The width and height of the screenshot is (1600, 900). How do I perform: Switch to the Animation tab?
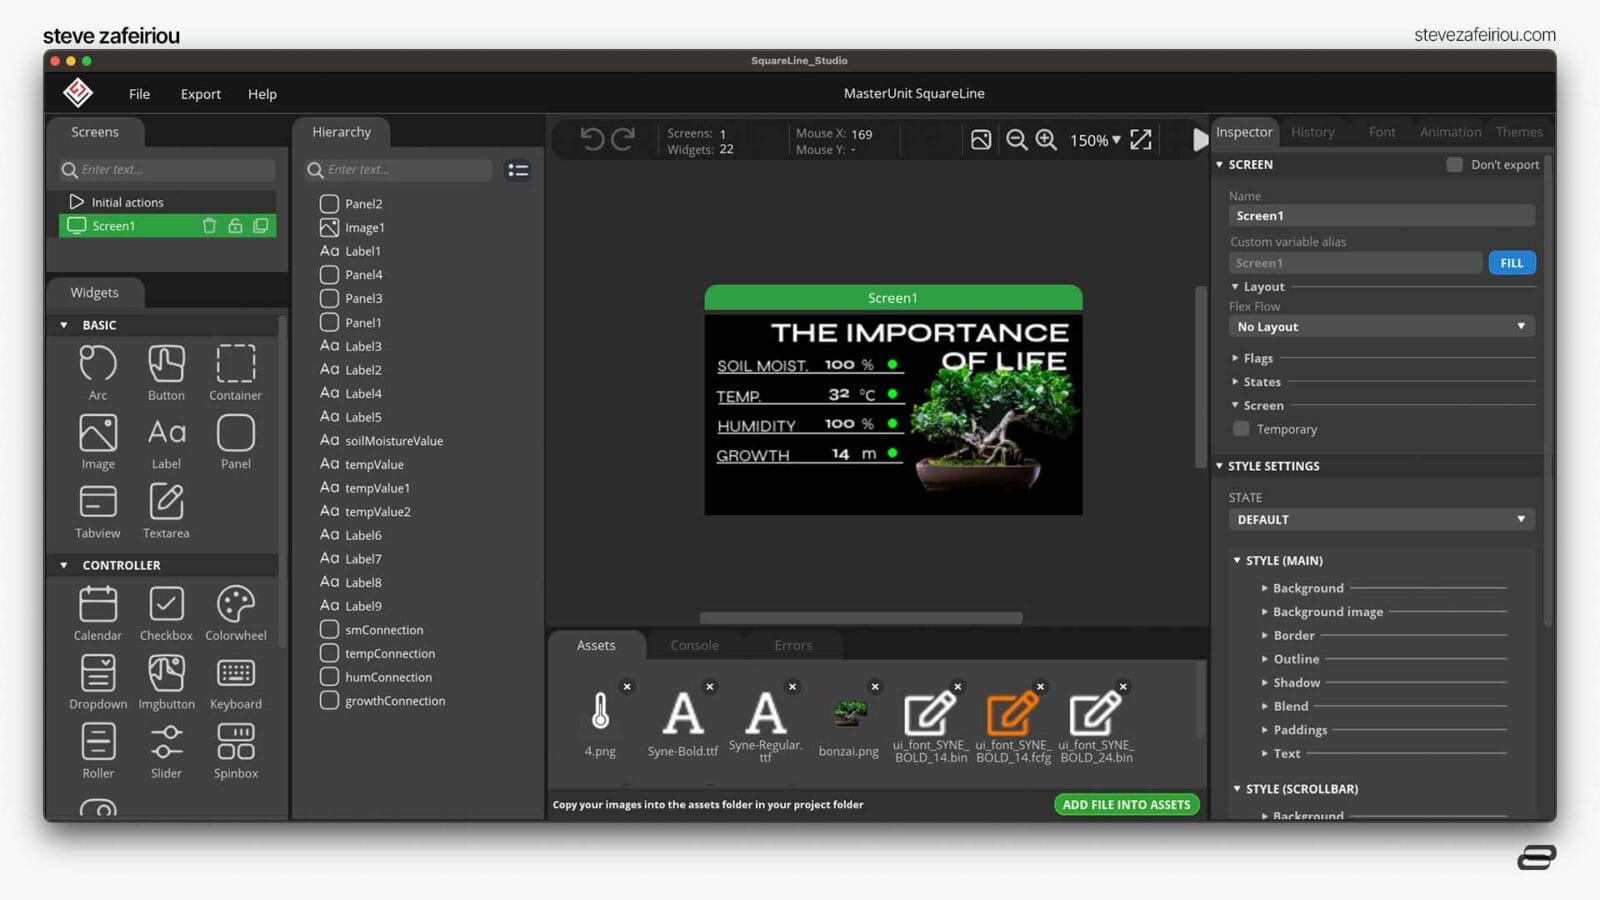point(1449,132)
